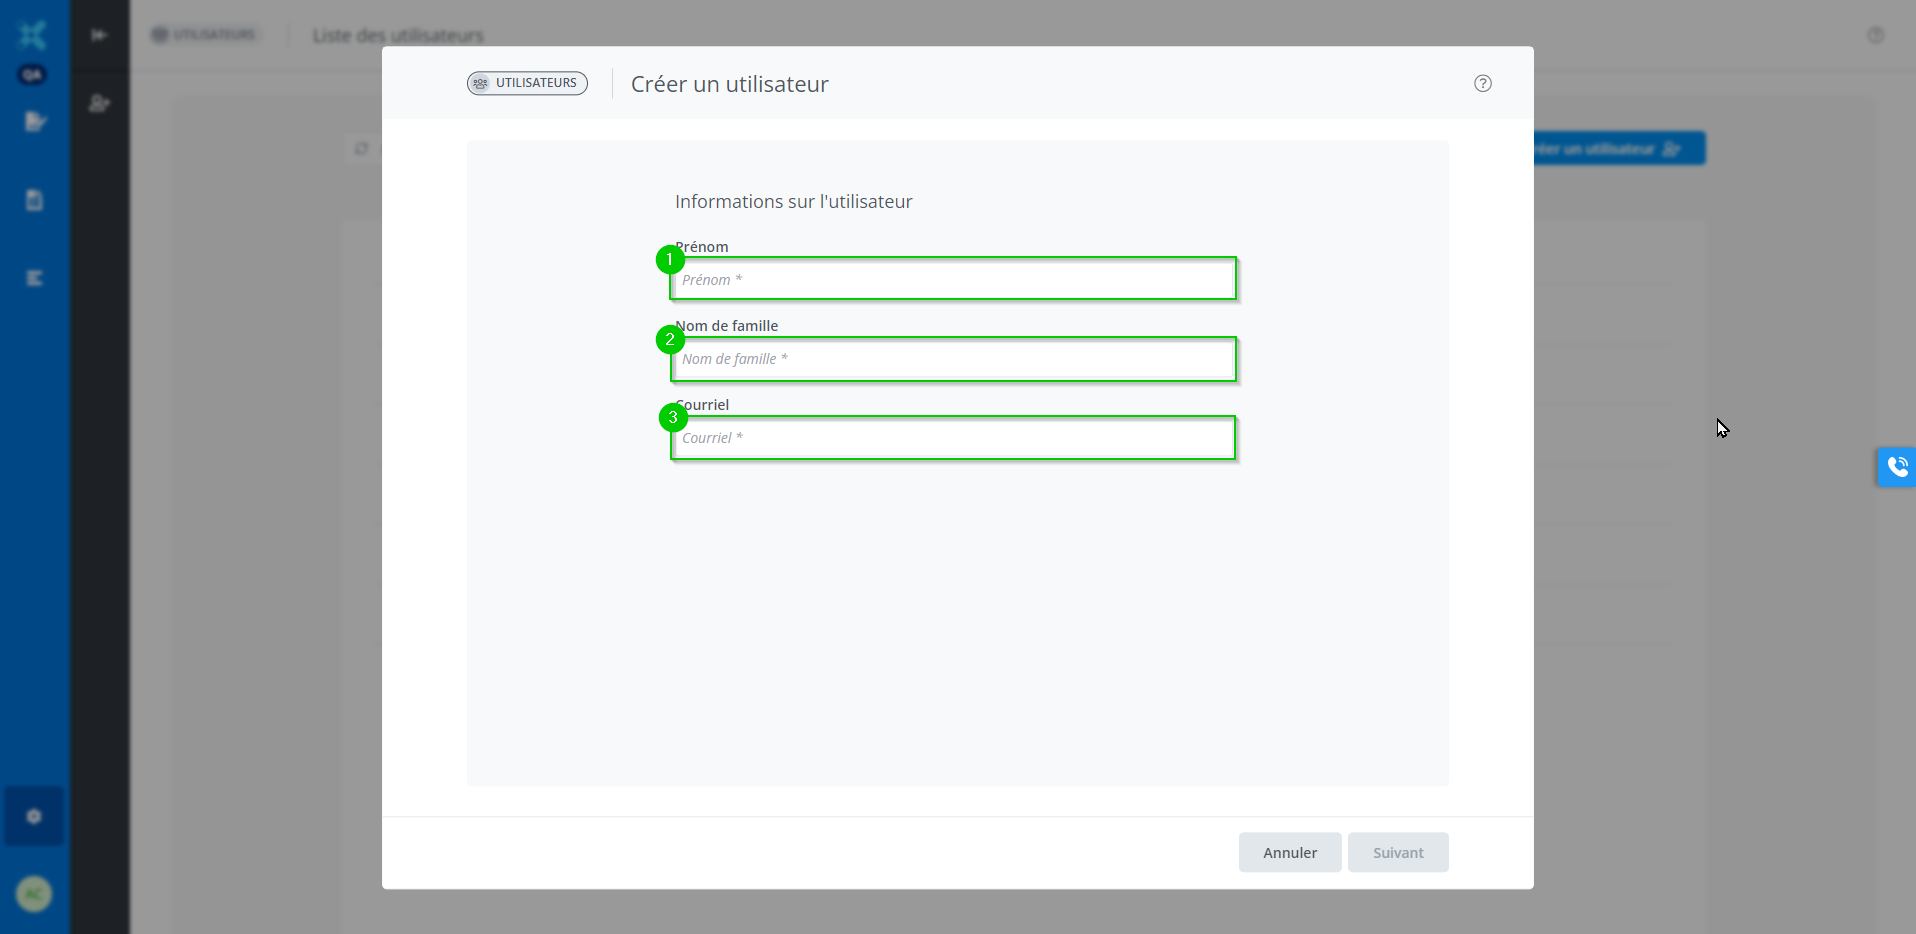
Task: Click the add user icon in the dark sidebar
Action: [x=99, y=103]
